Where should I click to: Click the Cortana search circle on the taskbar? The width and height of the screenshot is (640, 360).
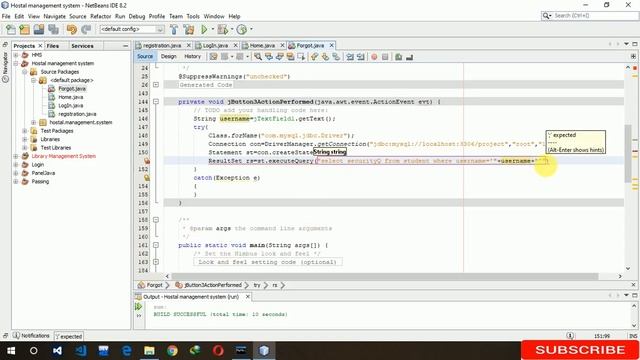pyautogui.click(x=34, y=351)
